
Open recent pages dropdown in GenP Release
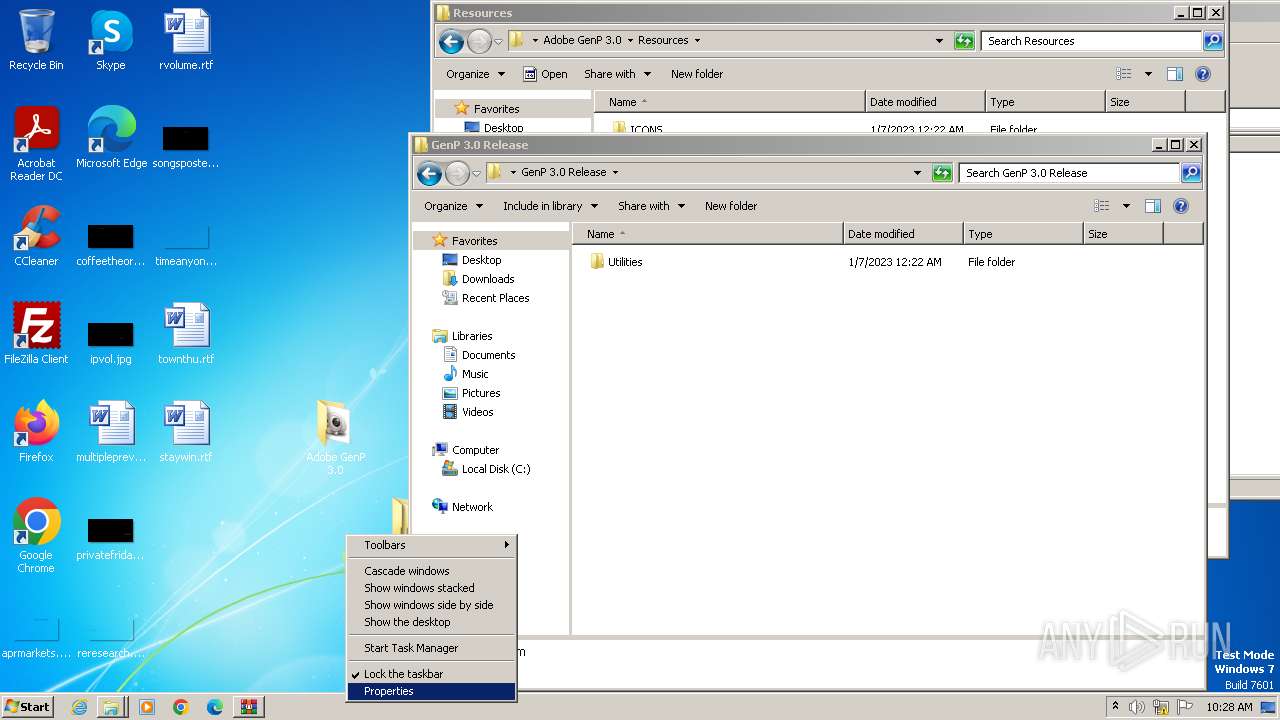click(x=476, y=174)
